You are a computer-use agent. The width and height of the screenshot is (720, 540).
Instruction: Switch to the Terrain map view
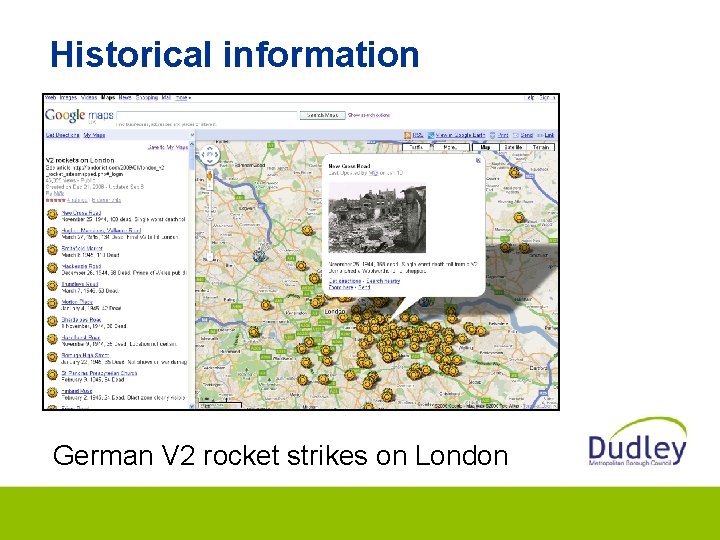coord(540,147)
